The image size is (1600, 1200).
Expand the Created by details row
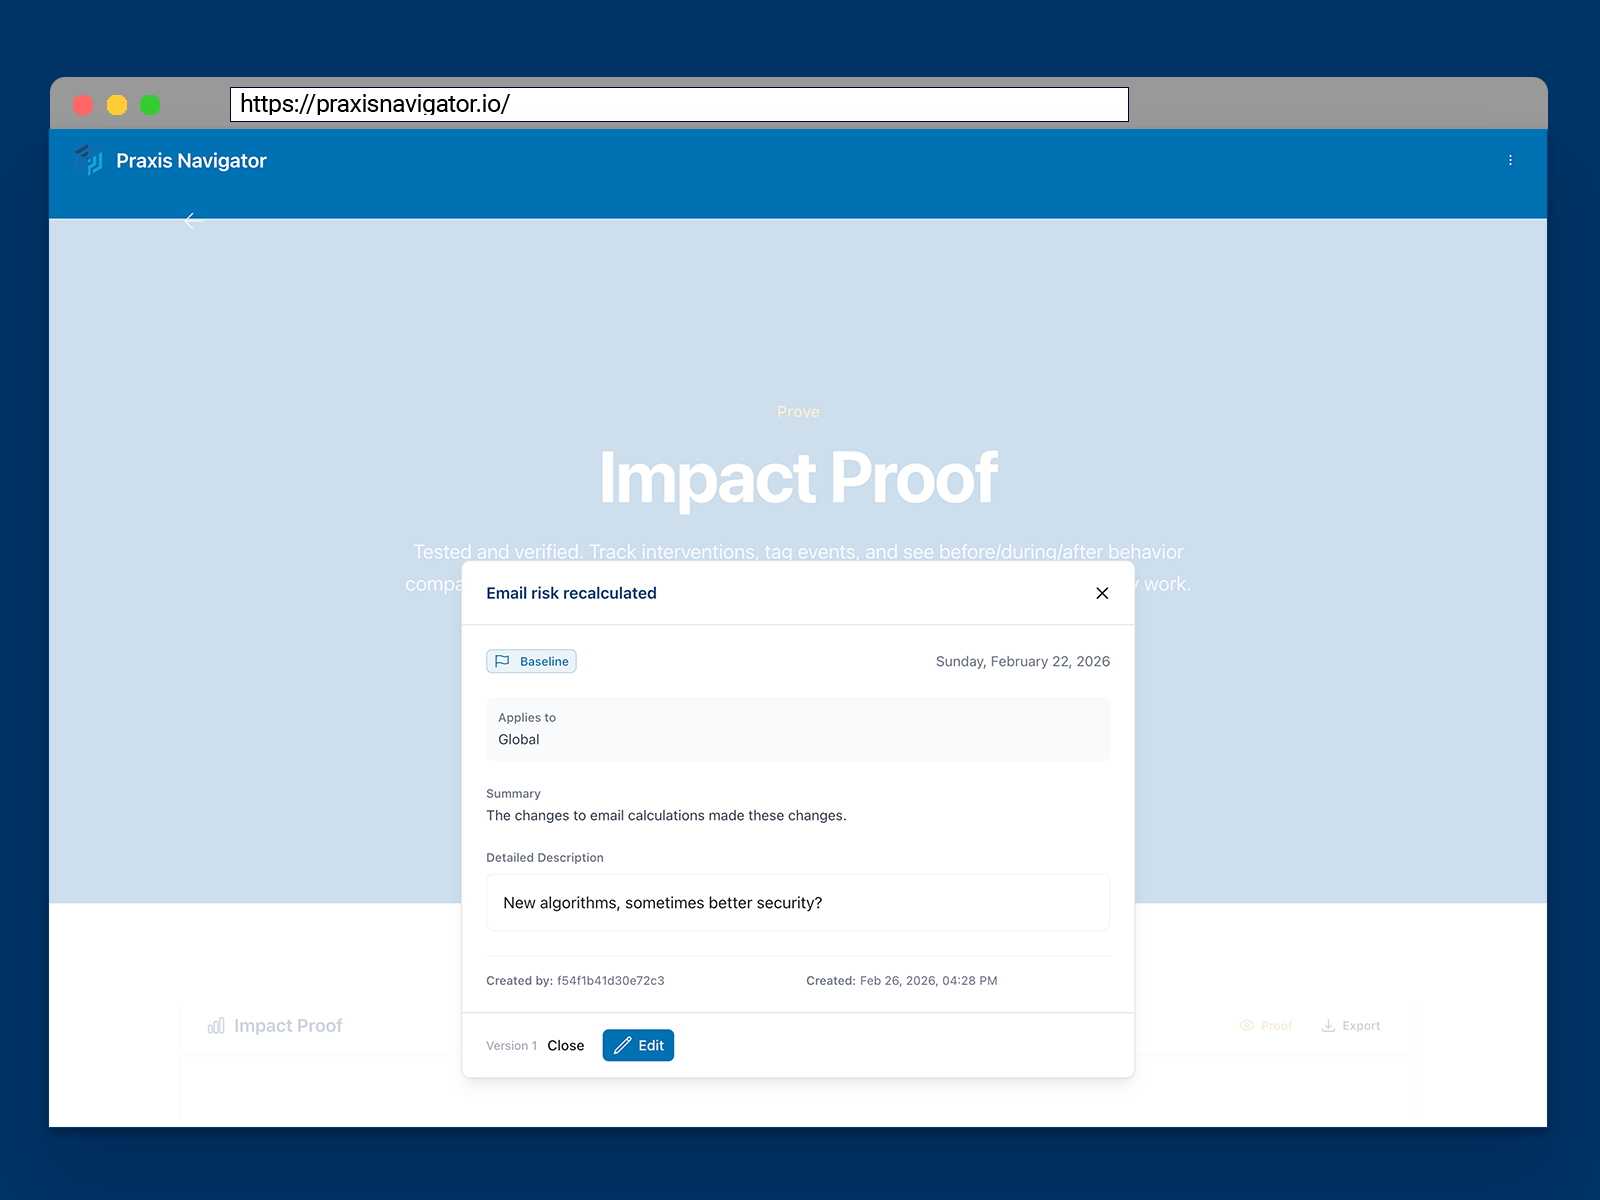click(575, 980)
